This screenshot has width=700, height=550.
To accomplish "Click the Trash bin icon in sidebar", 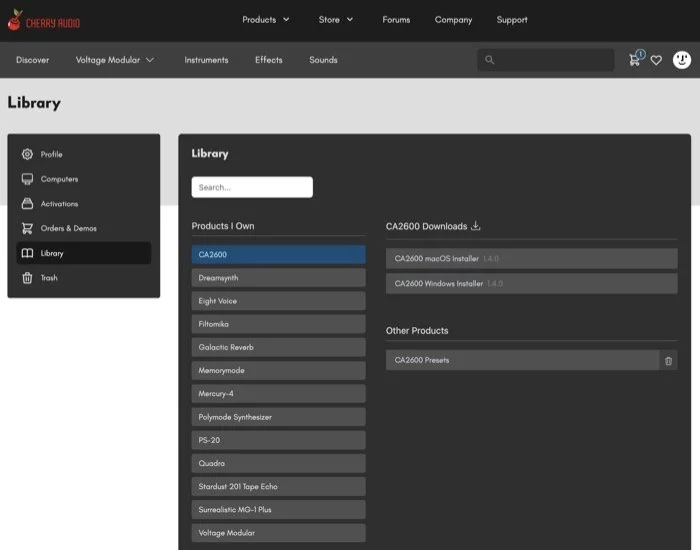I will 27,278.
